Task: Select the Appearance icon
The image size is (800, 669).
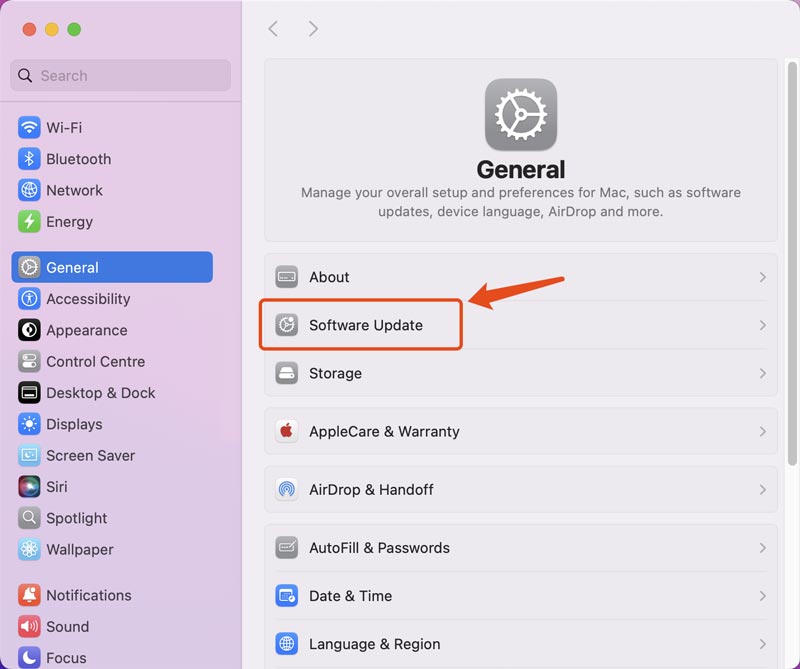Action: tap(29, 330)
